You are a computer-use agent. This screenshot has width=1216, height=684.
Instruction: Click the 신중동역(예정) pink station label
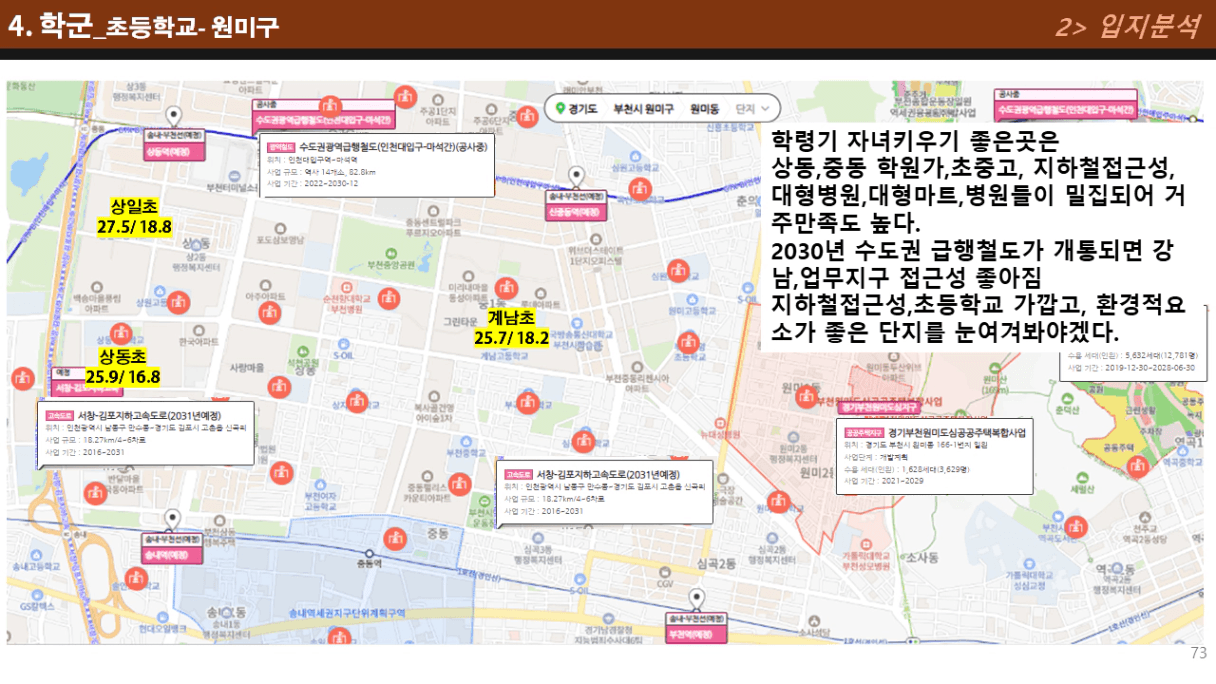point(575,213)
